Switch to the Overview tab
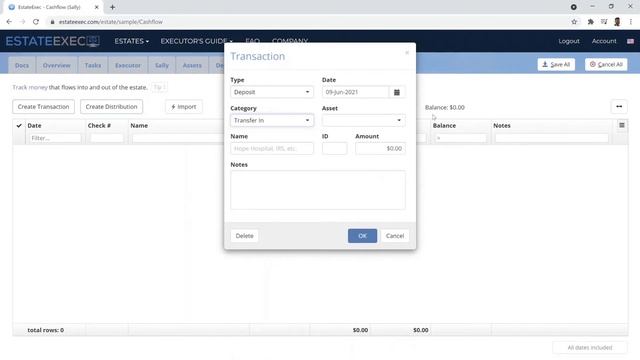The width and height of the screenshot is (640, 360). [57, 65]
